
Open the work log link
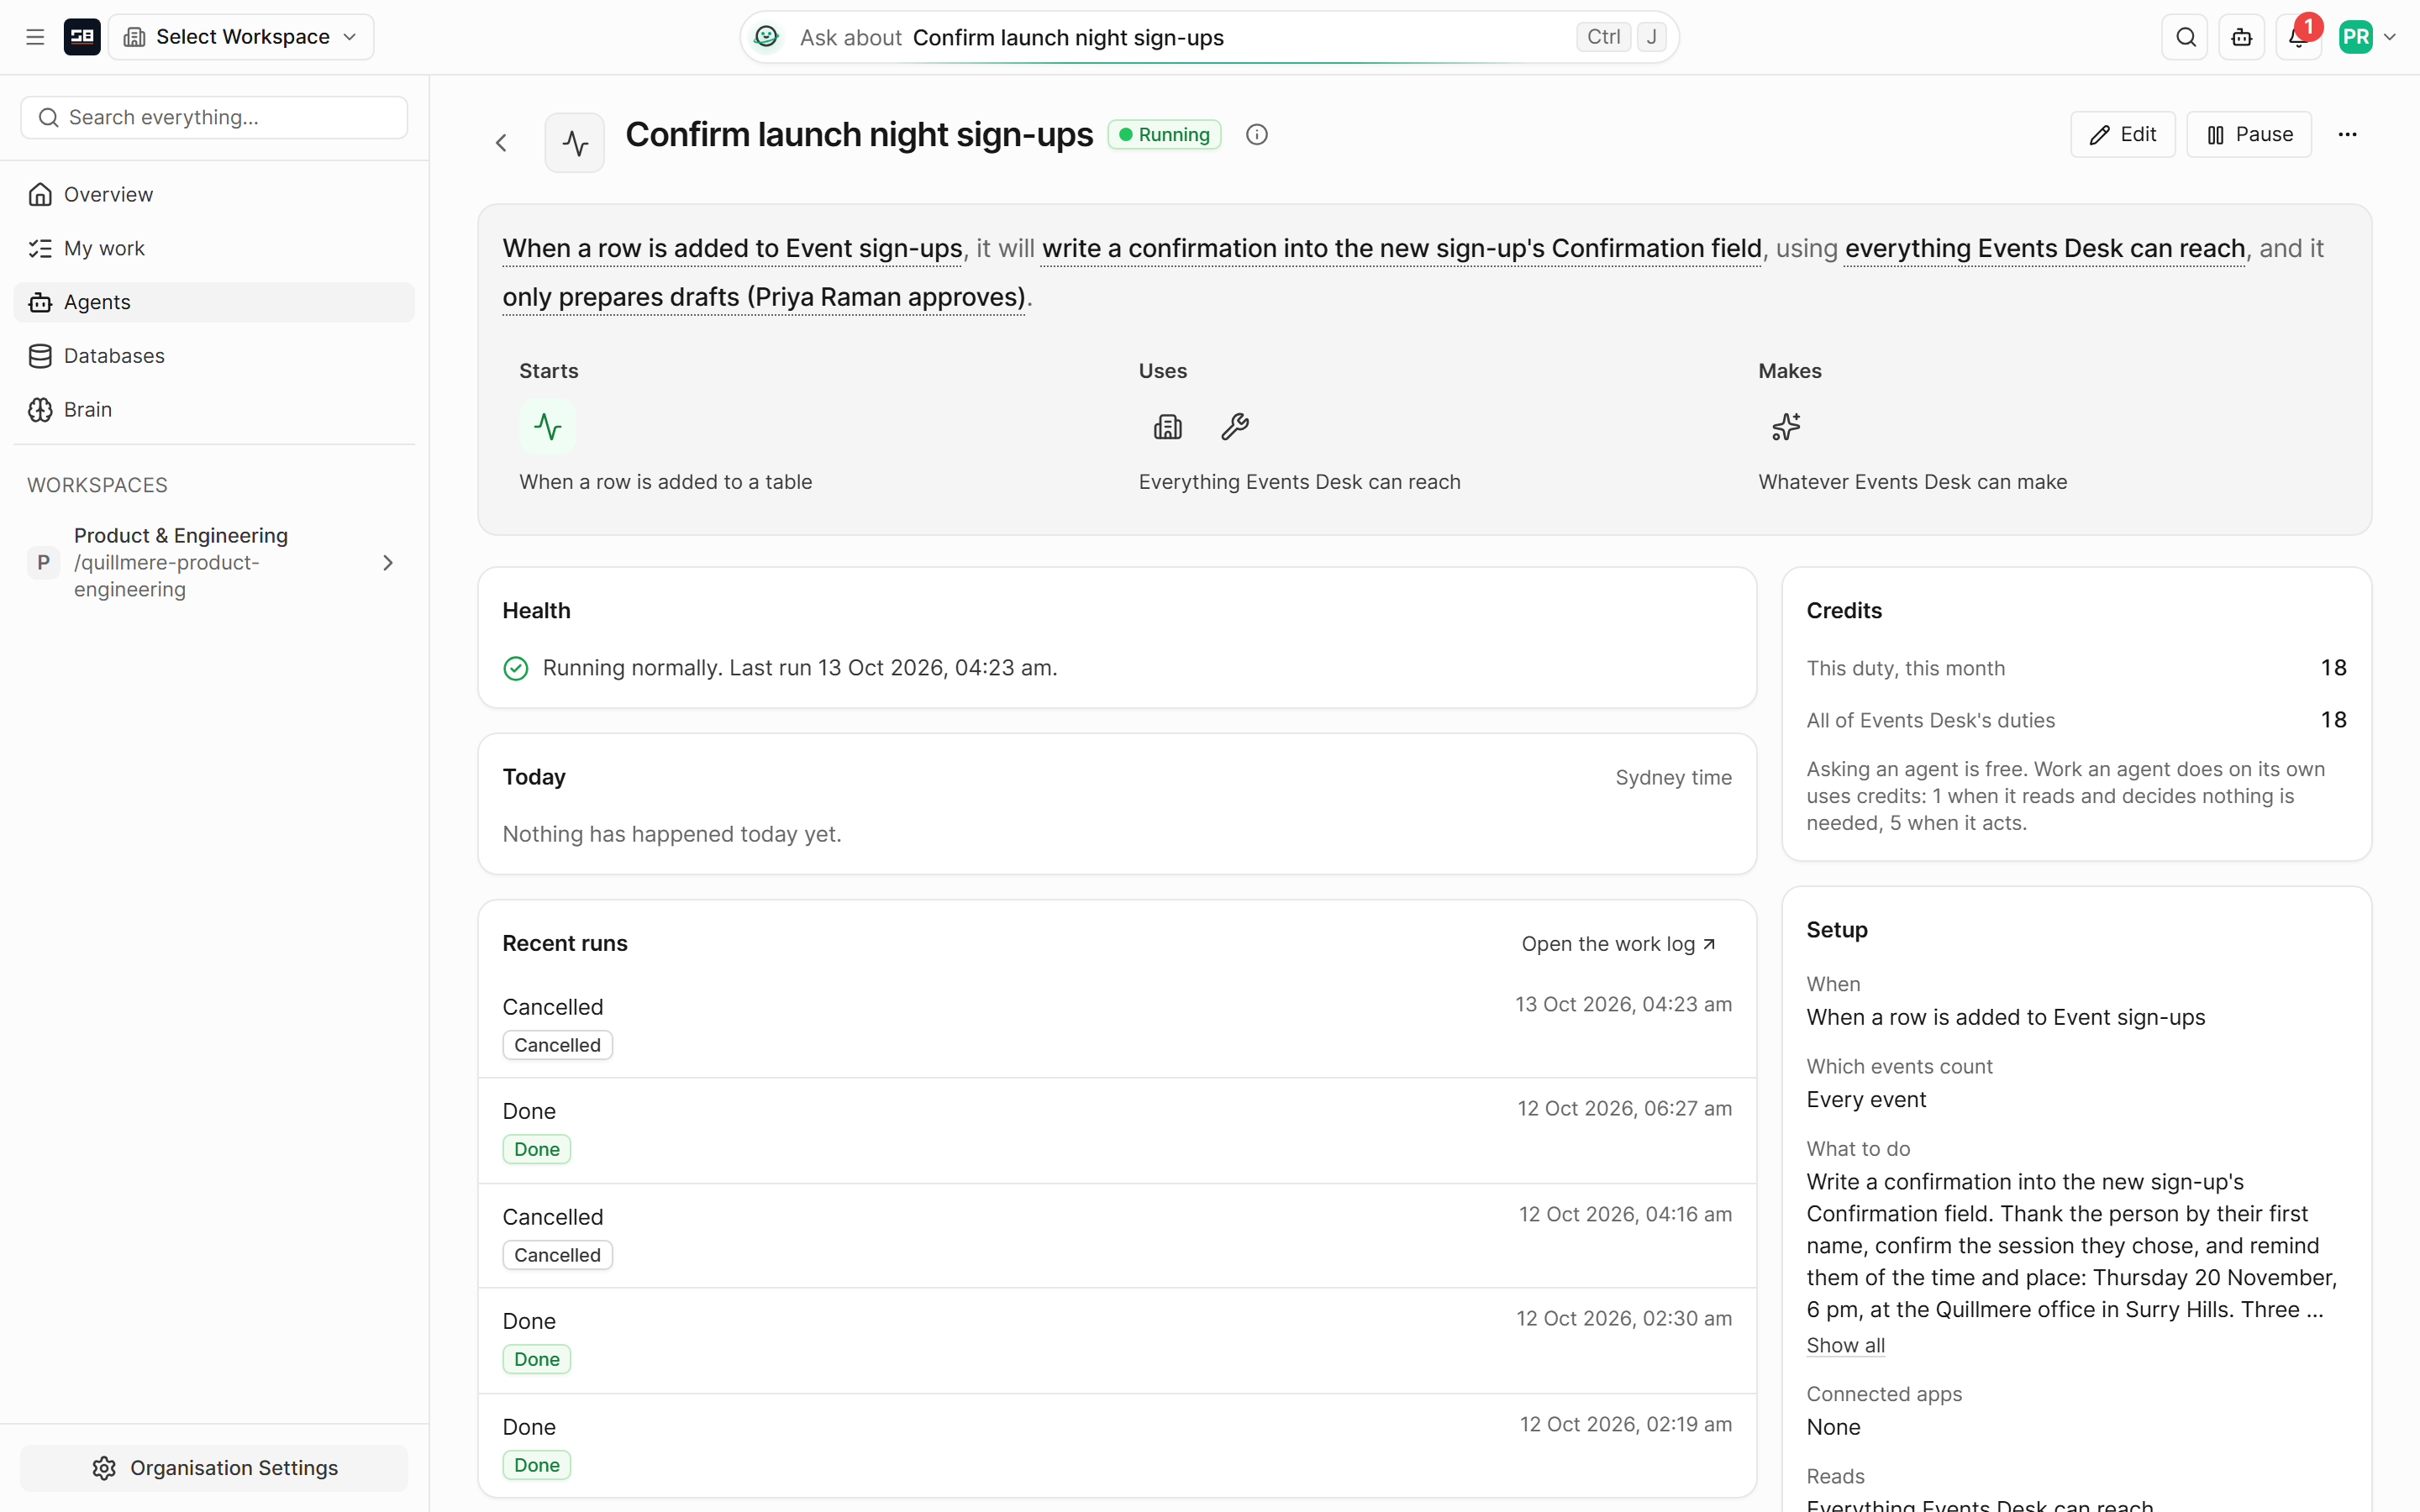click(1618, 944)
